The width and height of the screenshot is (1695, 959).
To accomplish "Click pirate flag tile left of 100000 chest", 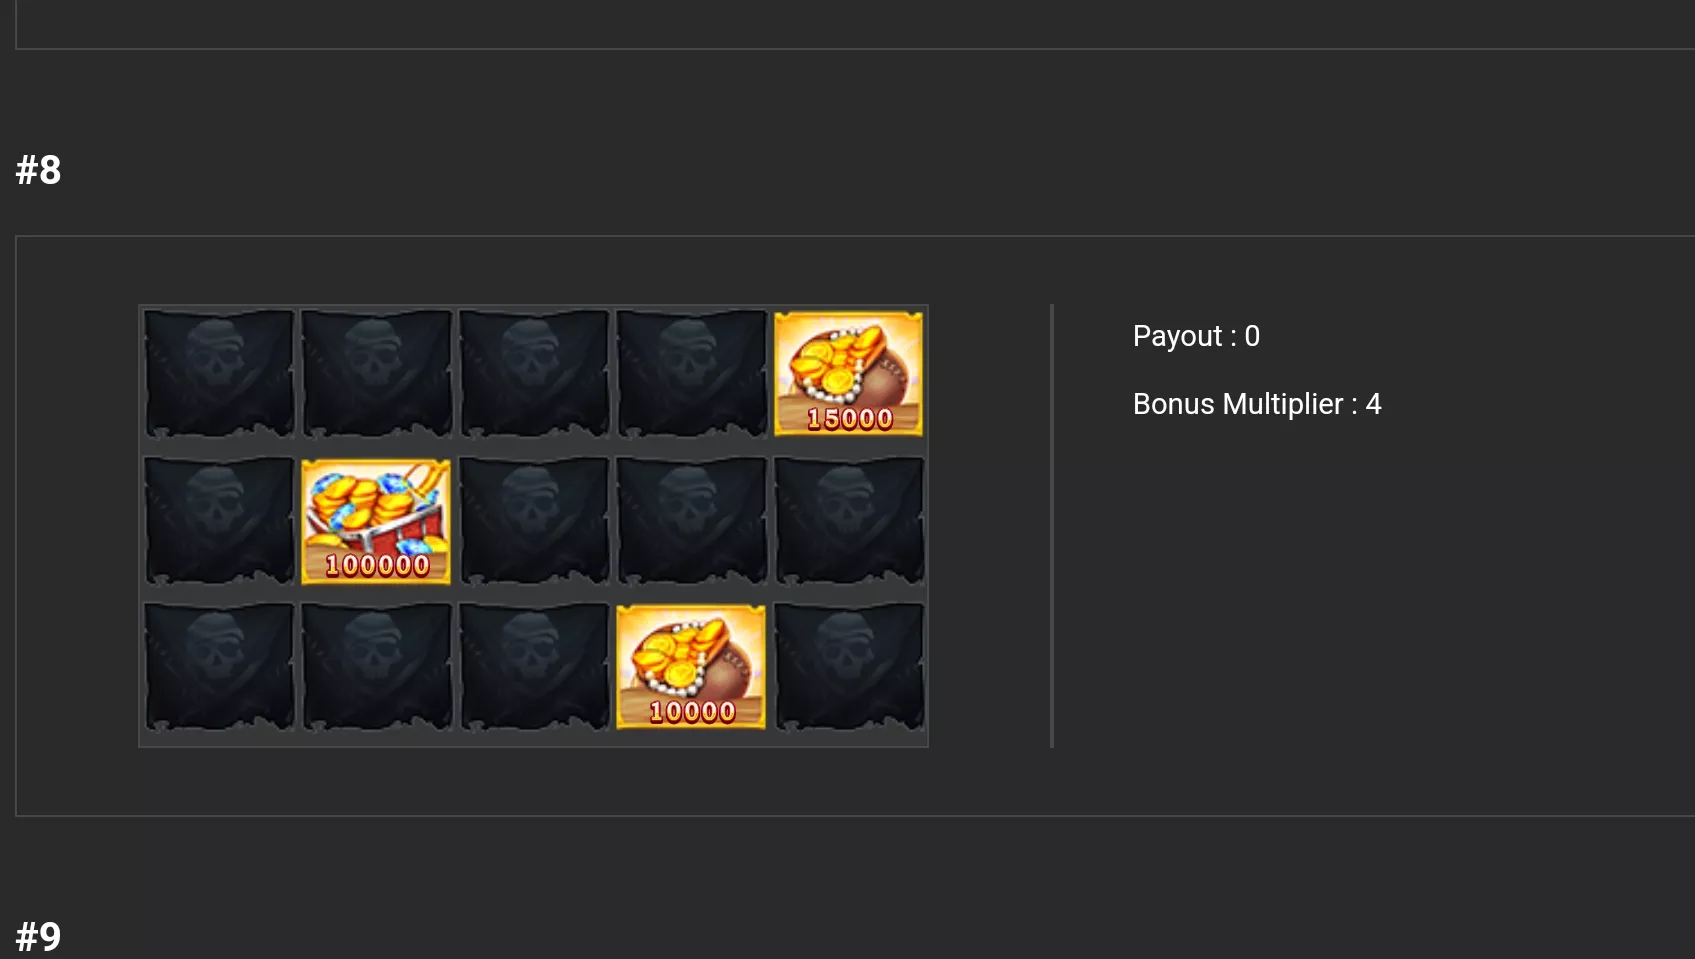I will click(219, 521).
